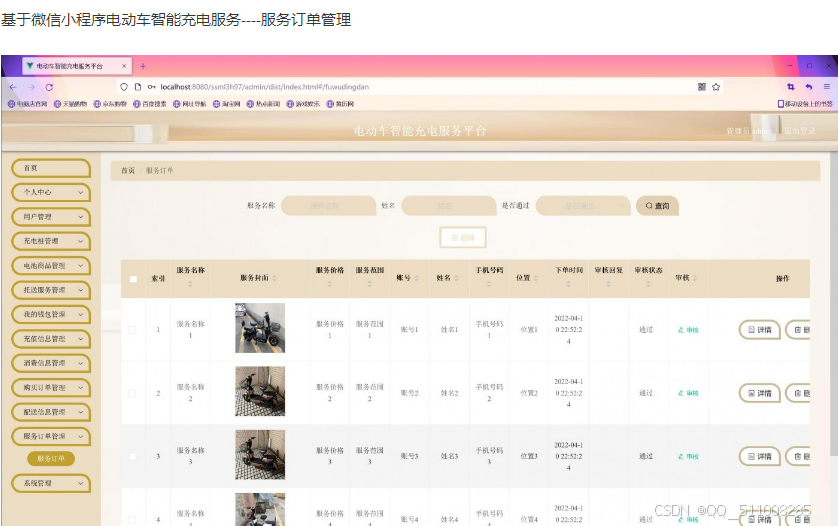This screenshot has height=526, width=838.
Task: Bookmark the page with the star icon
Action: point(716,87)
